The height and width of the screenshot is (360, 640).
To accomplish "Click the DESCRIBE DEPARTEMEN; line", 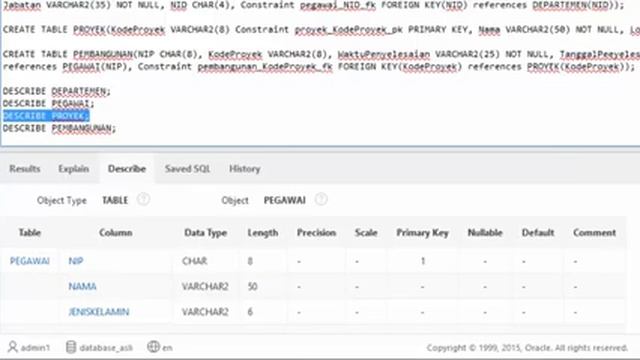I will pyautogui.click(x=57, y=91).
